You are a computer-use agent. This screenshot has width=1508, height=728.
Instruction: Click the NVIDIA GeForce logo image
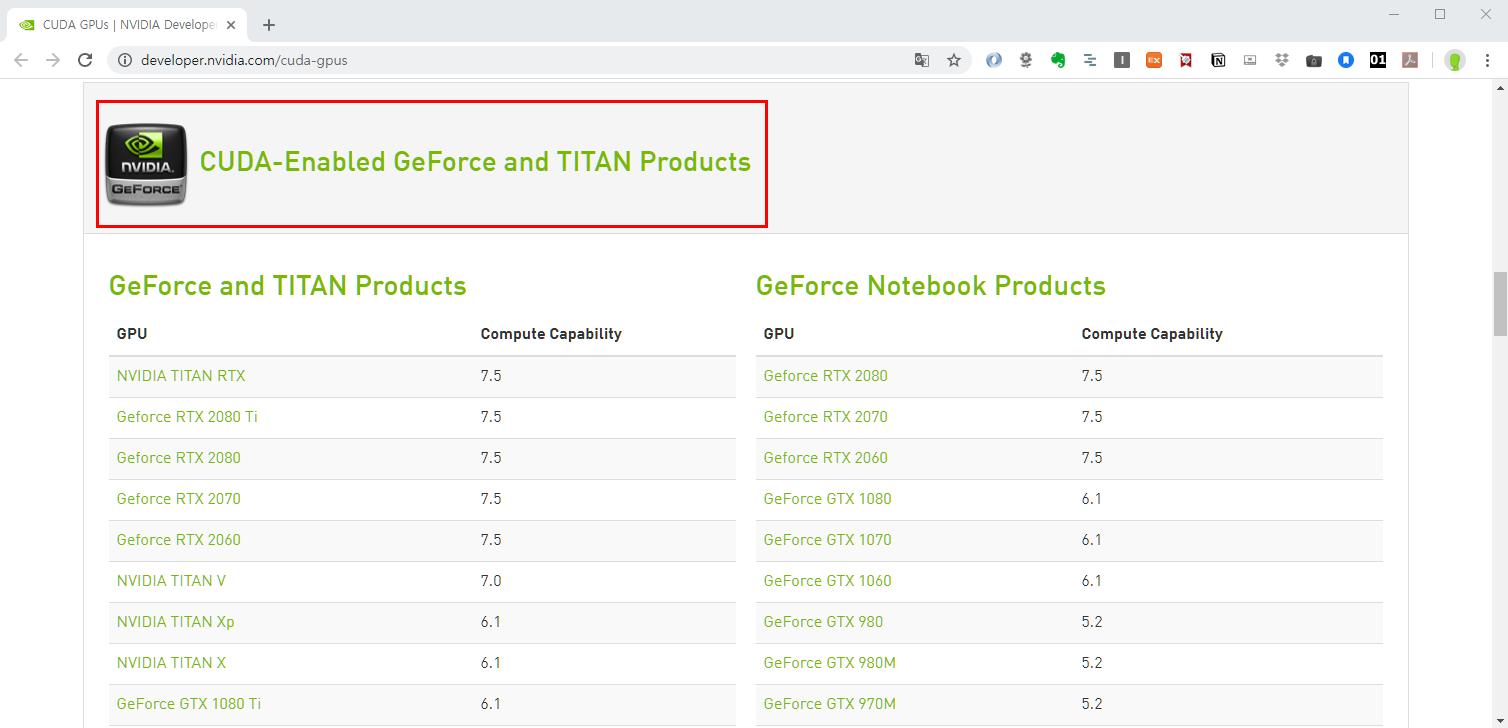(146, 164)
